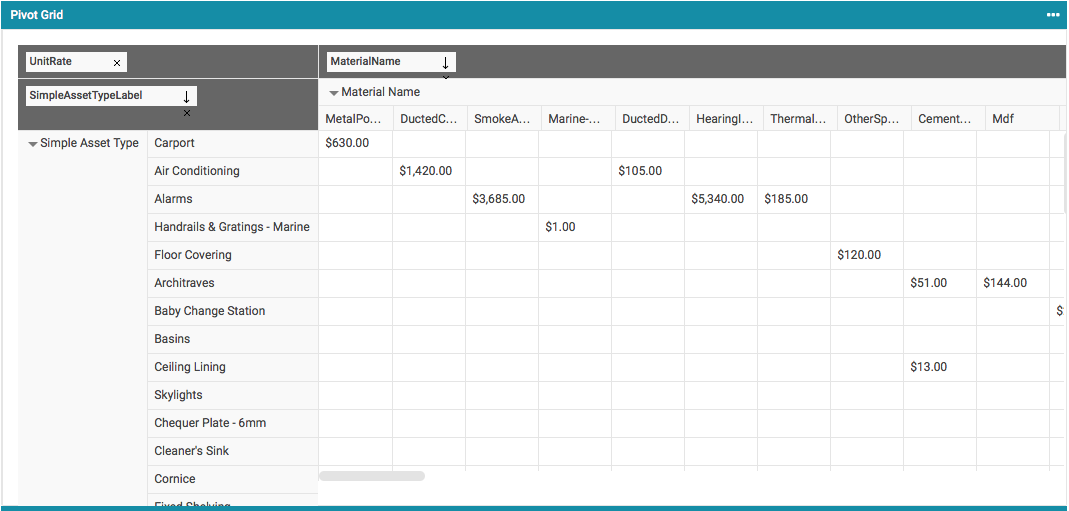The width and height of the screenshot is (1069, 511).
Task: Select the Basins row label
Action: coord(232,339)
